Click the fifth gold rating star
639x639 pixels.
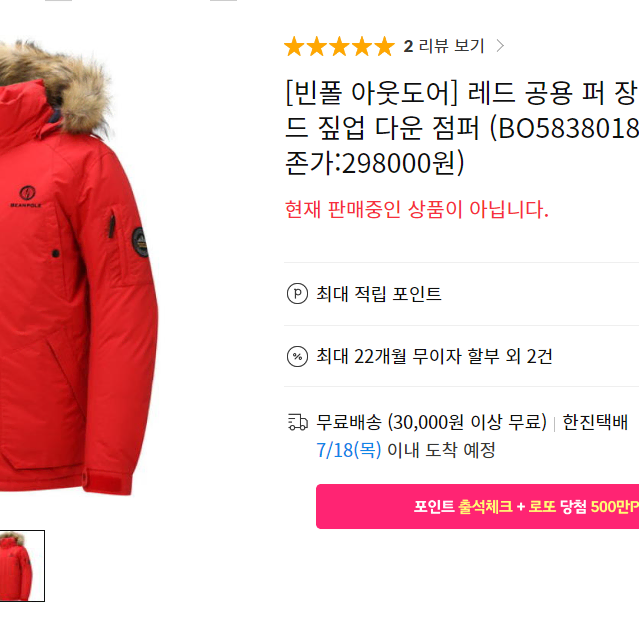click(x=385, y=46)
